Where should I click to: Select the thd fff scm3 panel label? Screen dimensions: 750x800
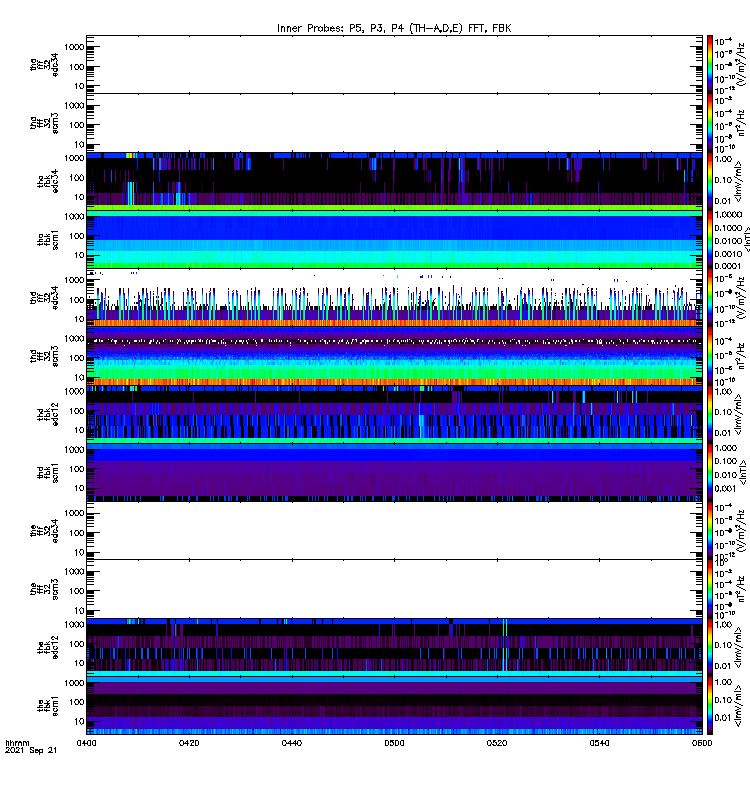(x=44, y=356)
